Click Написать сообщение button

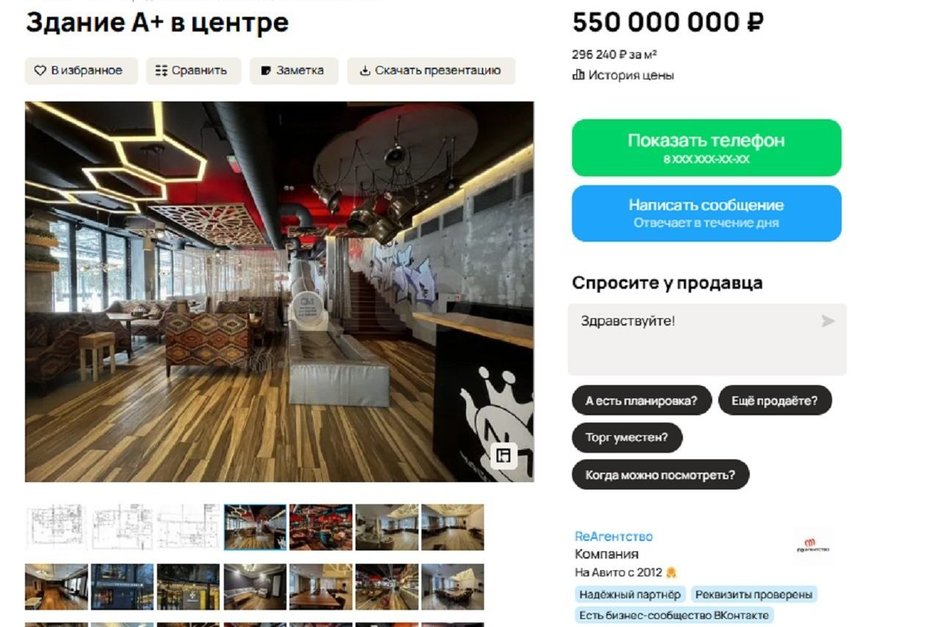(x=706, y=213)
